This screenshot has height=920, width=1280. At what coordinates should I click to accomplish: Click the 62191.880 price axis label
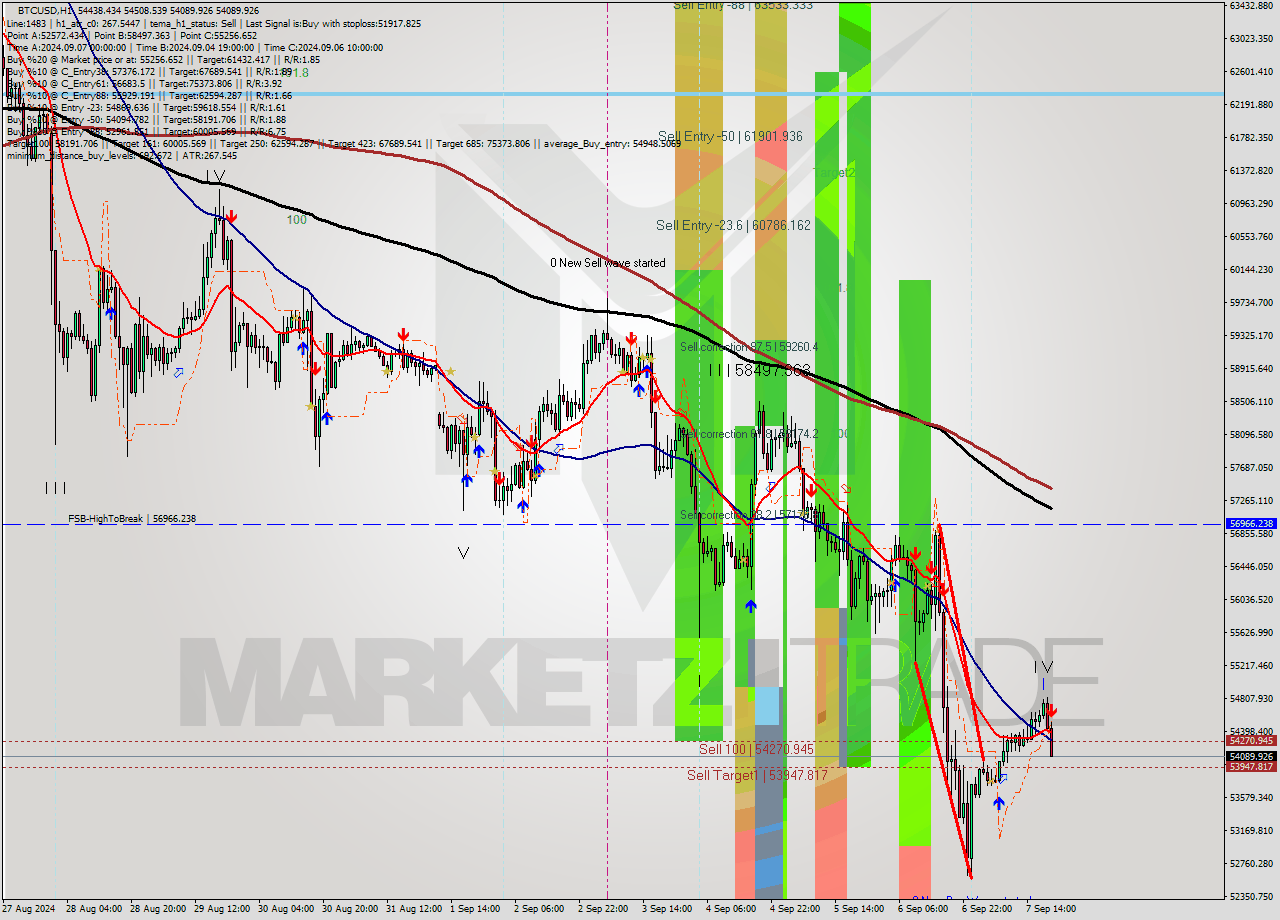[x=1252, y=104]
